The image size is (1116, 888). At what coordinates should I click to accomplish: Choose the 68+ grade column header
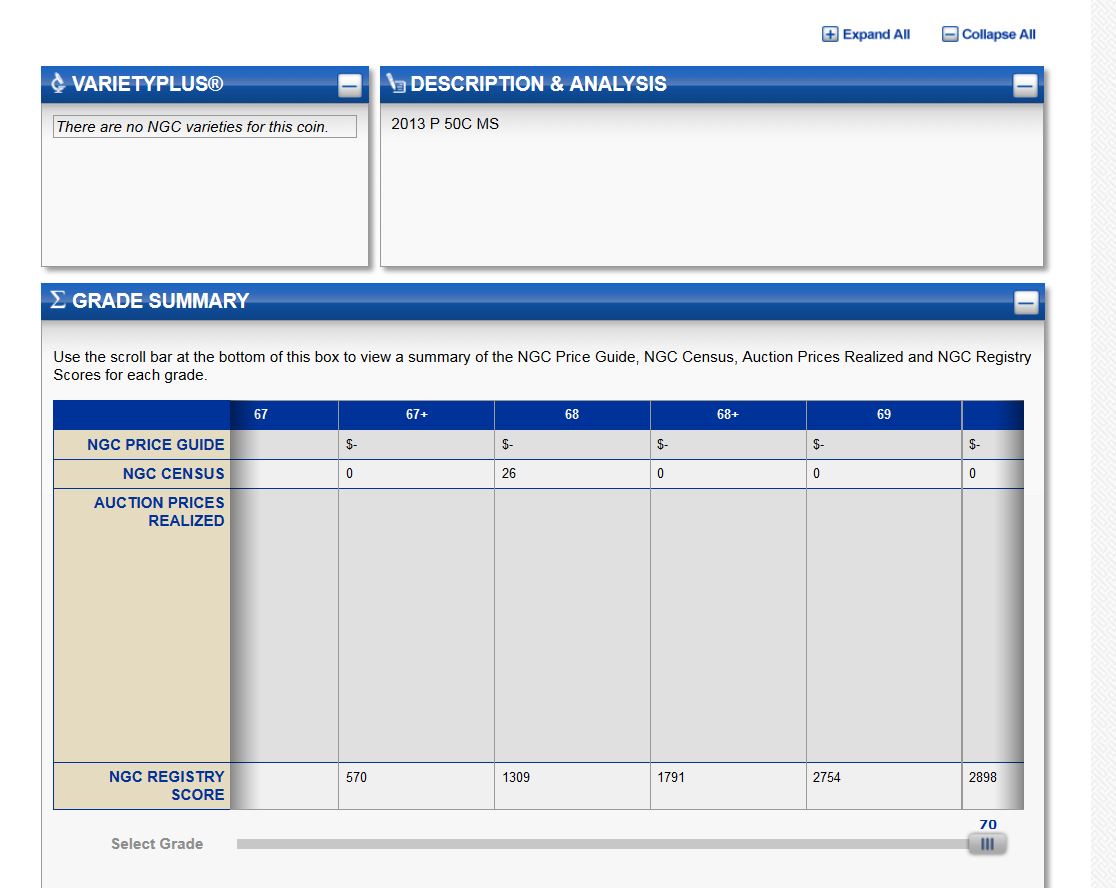coord(728,415)
